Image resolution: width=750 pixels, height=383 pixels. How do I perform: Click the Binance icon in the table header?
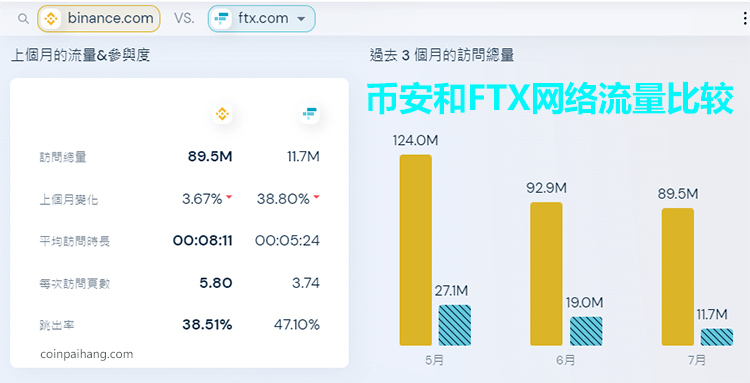[222, 114]
